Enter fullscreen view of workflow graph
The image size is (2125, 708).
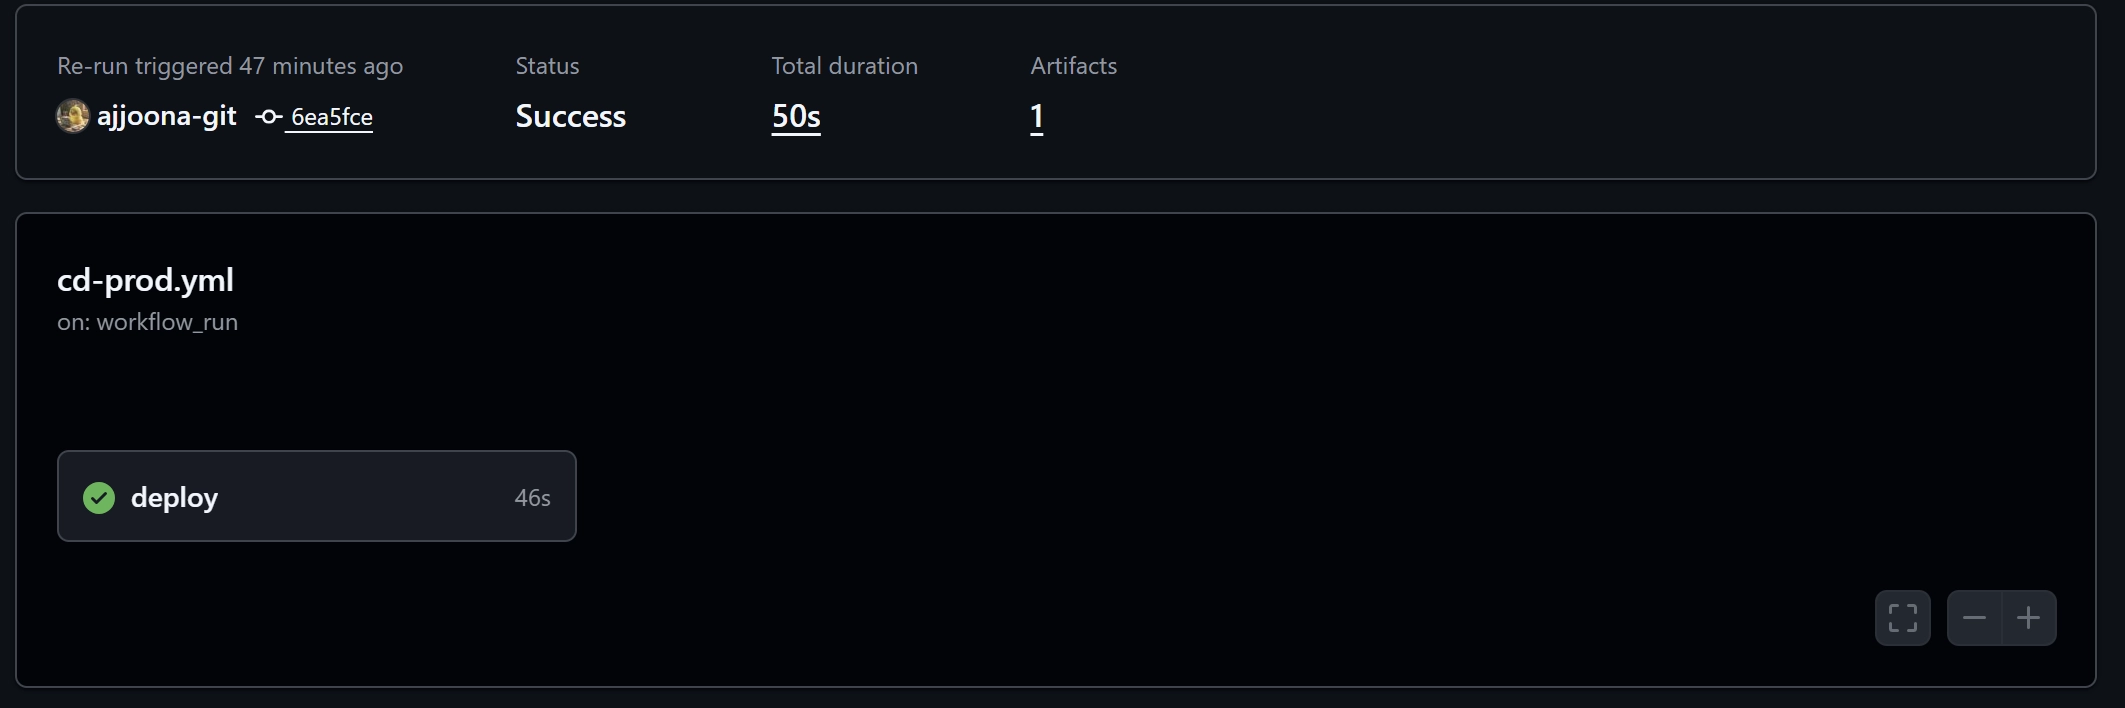click(x=1902, y=618)
